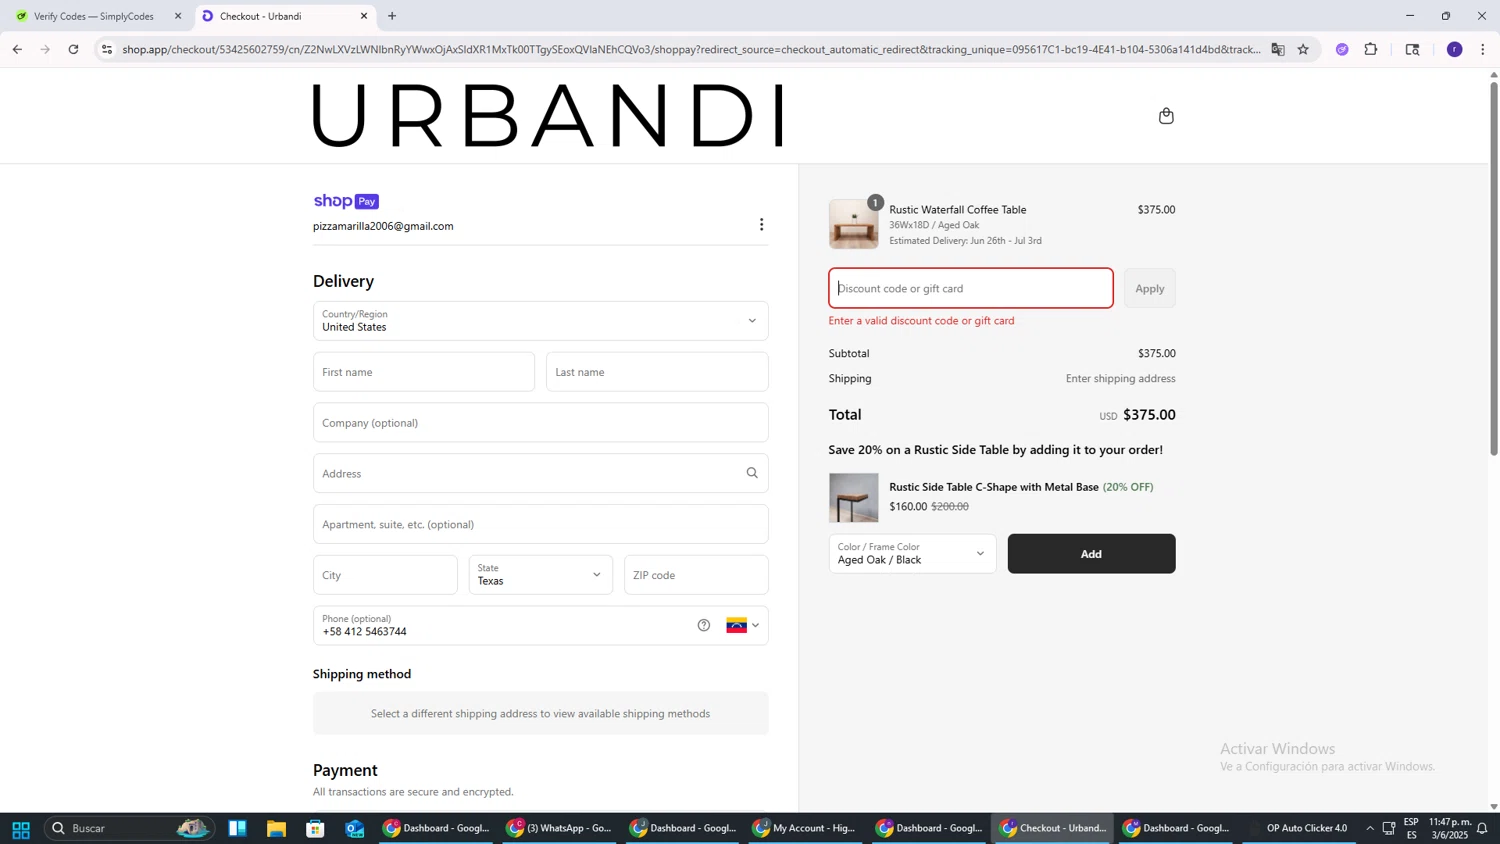The width and height of the screenshot is (1500, 844).
Task: Close the Verify Codes SimplyCodes tab
Action: coord(178,16)
